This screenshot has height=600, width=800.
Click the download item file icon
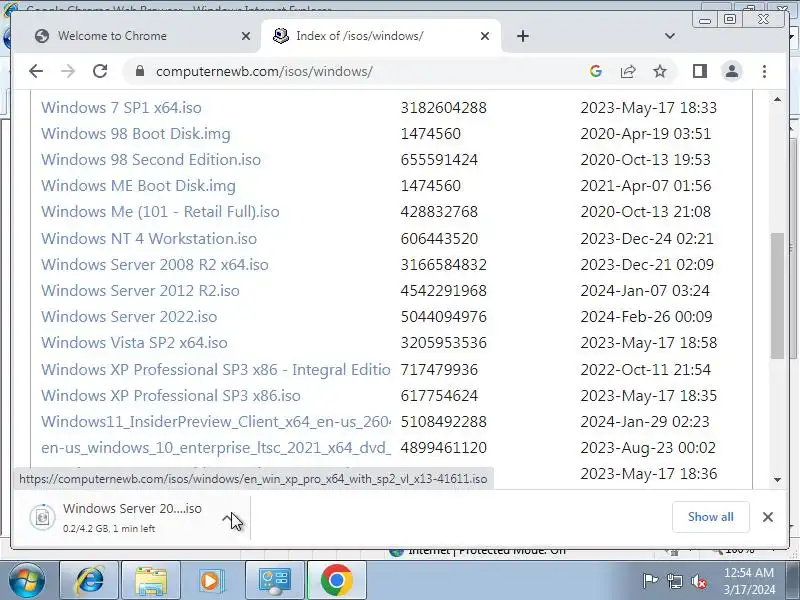pos(42,517)
